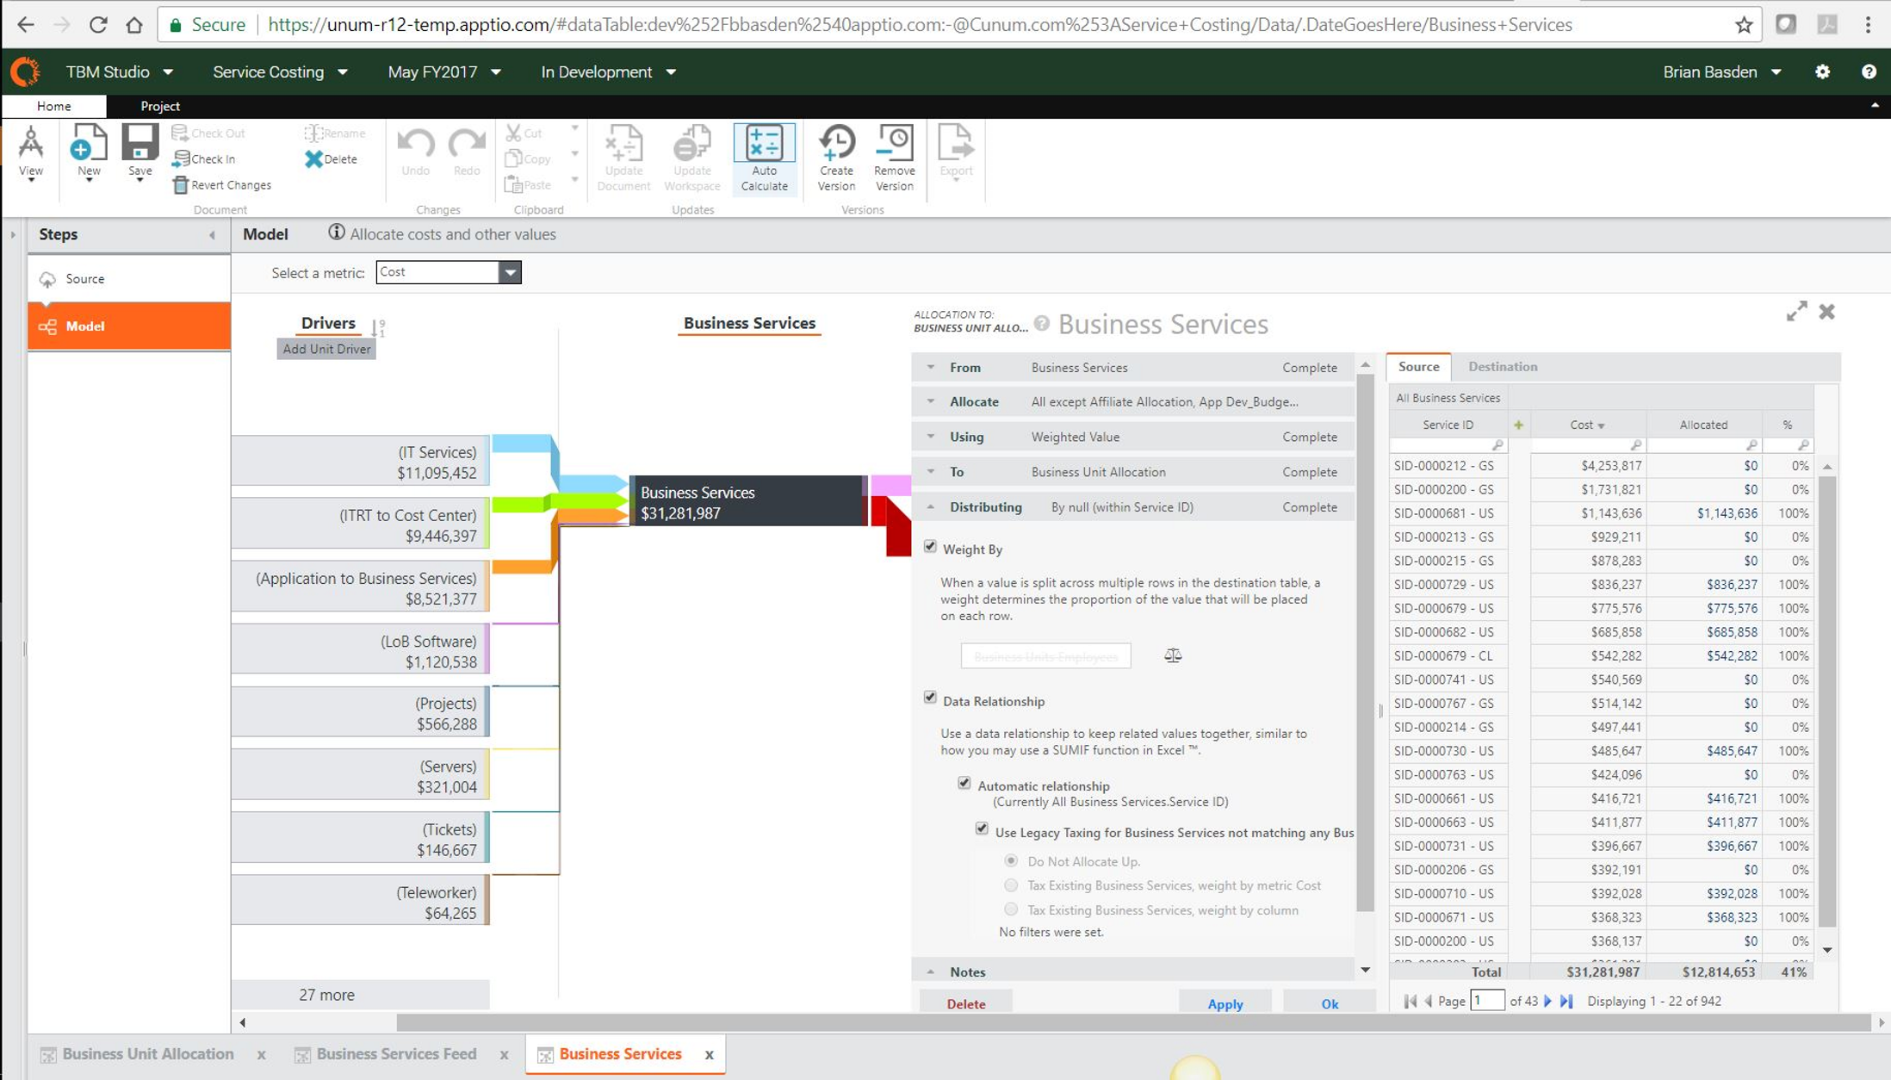Open the View tool in ribbon
The height and width of the screenshot is (1080, 1891).
[31, 153]
